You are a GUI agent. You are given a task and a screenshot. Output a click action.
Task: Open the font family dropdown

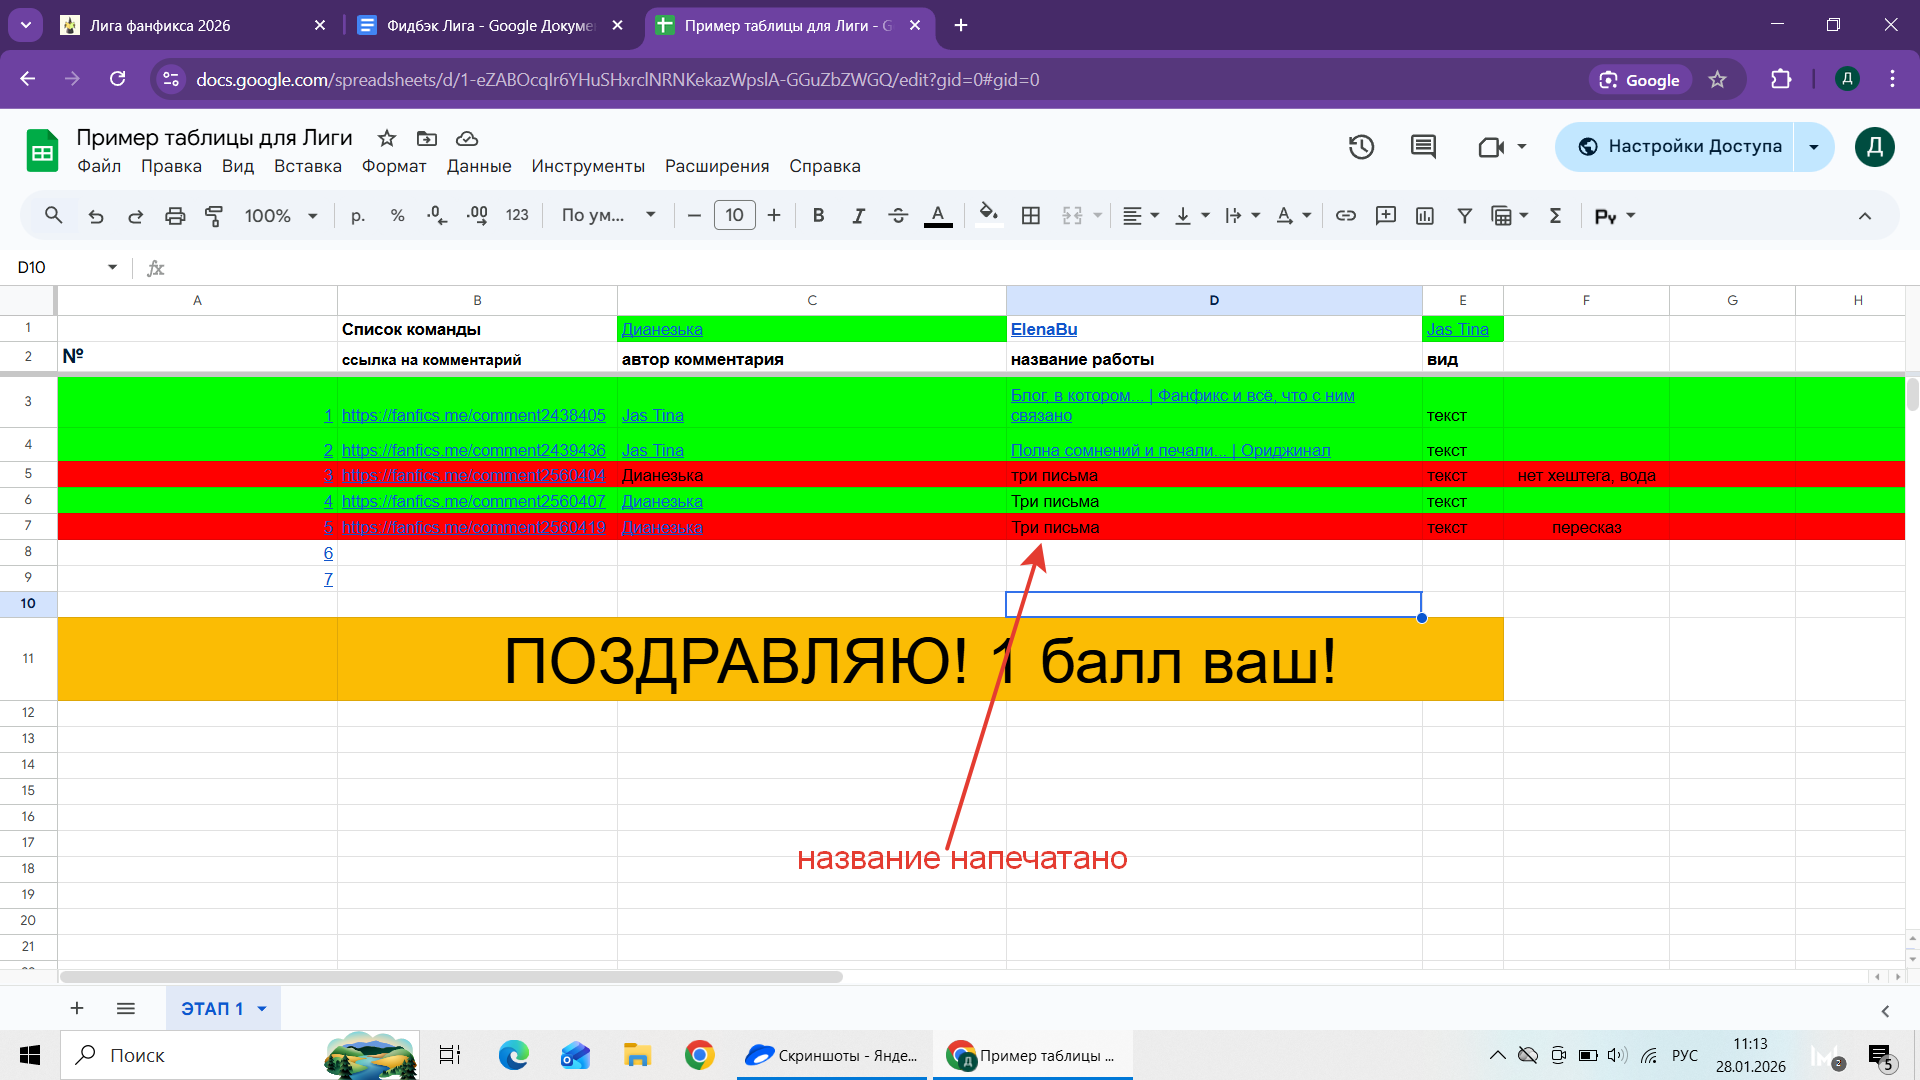point(608,215)
